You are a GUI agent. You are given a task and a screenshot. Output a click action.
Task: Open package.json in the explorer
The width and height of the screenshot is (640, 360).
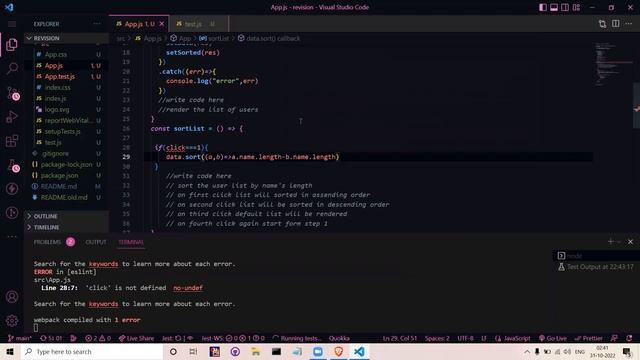66,176
